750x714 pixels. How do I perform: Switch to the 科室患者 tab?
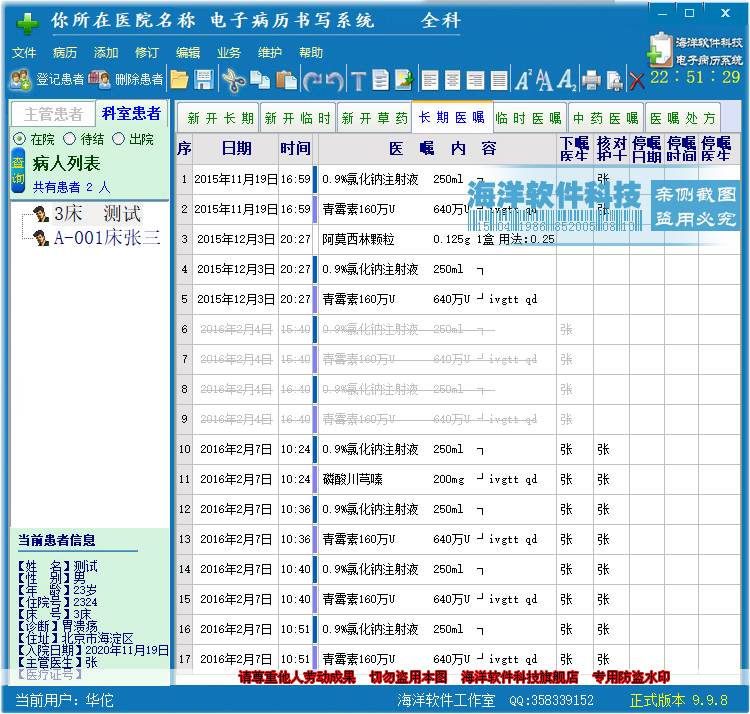point(132,113)
